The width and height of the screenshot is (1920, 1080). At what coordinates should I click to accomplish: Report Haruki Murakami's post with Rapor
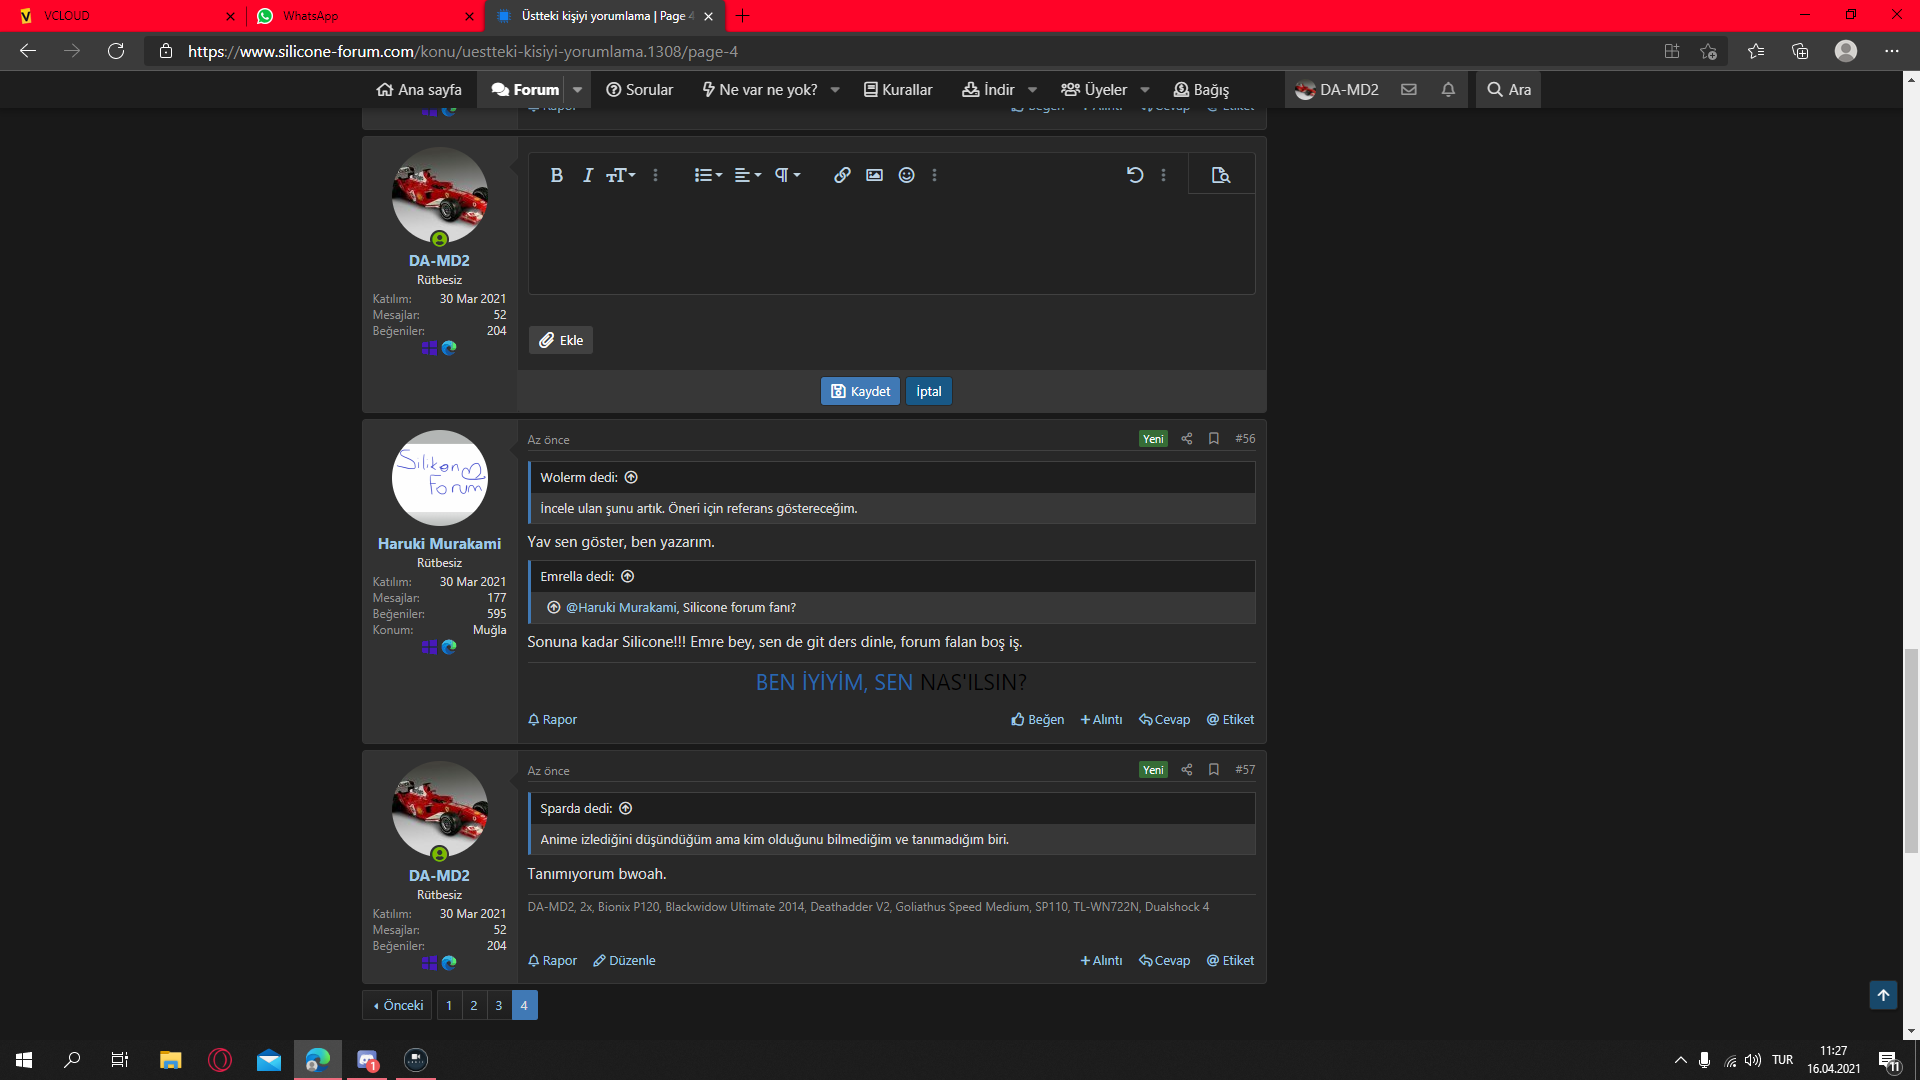(552, 719)
